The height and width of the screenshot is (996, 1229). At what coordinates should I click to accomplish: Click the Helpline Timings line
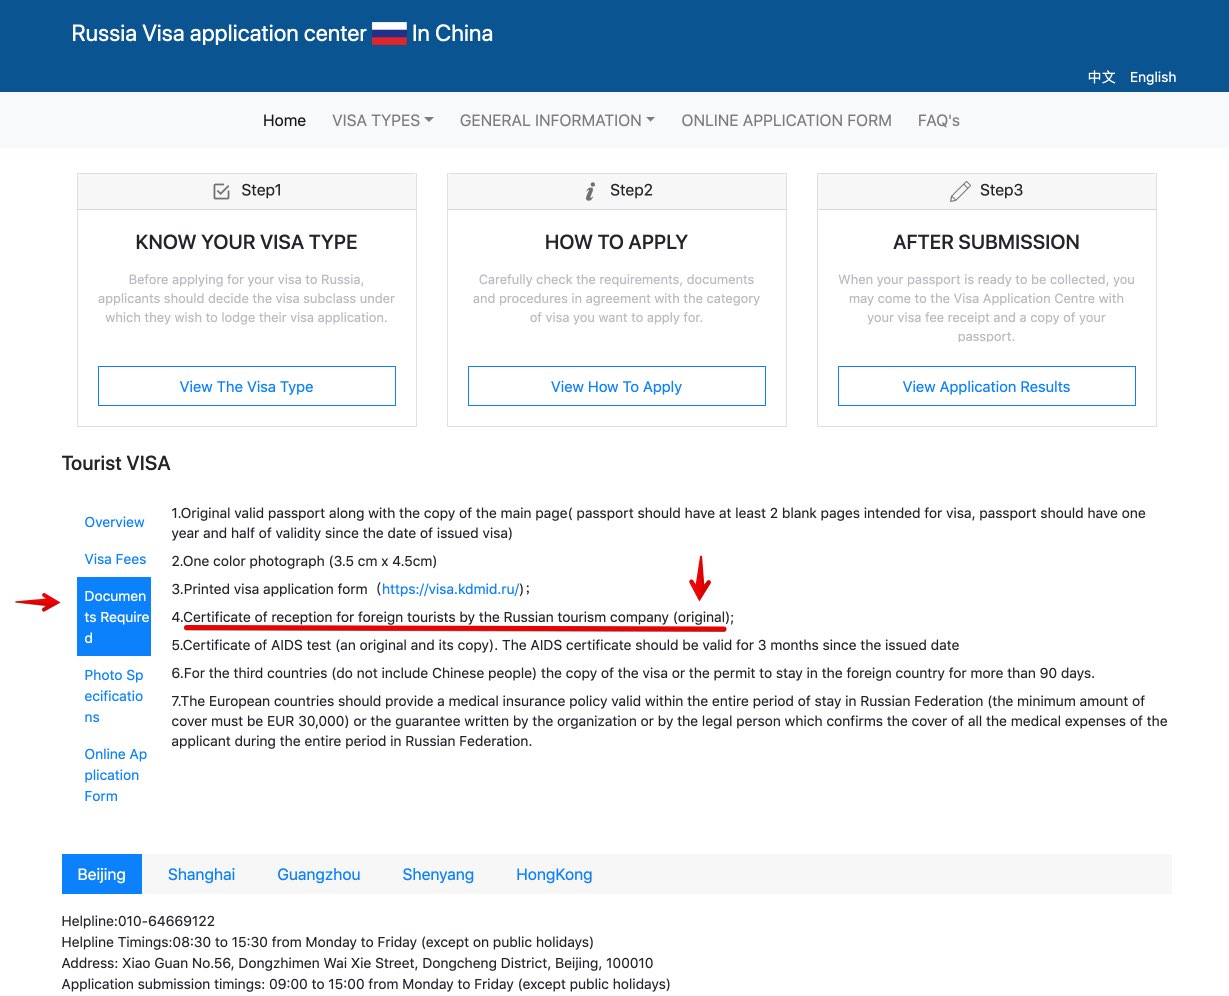(x=327, y=942)
